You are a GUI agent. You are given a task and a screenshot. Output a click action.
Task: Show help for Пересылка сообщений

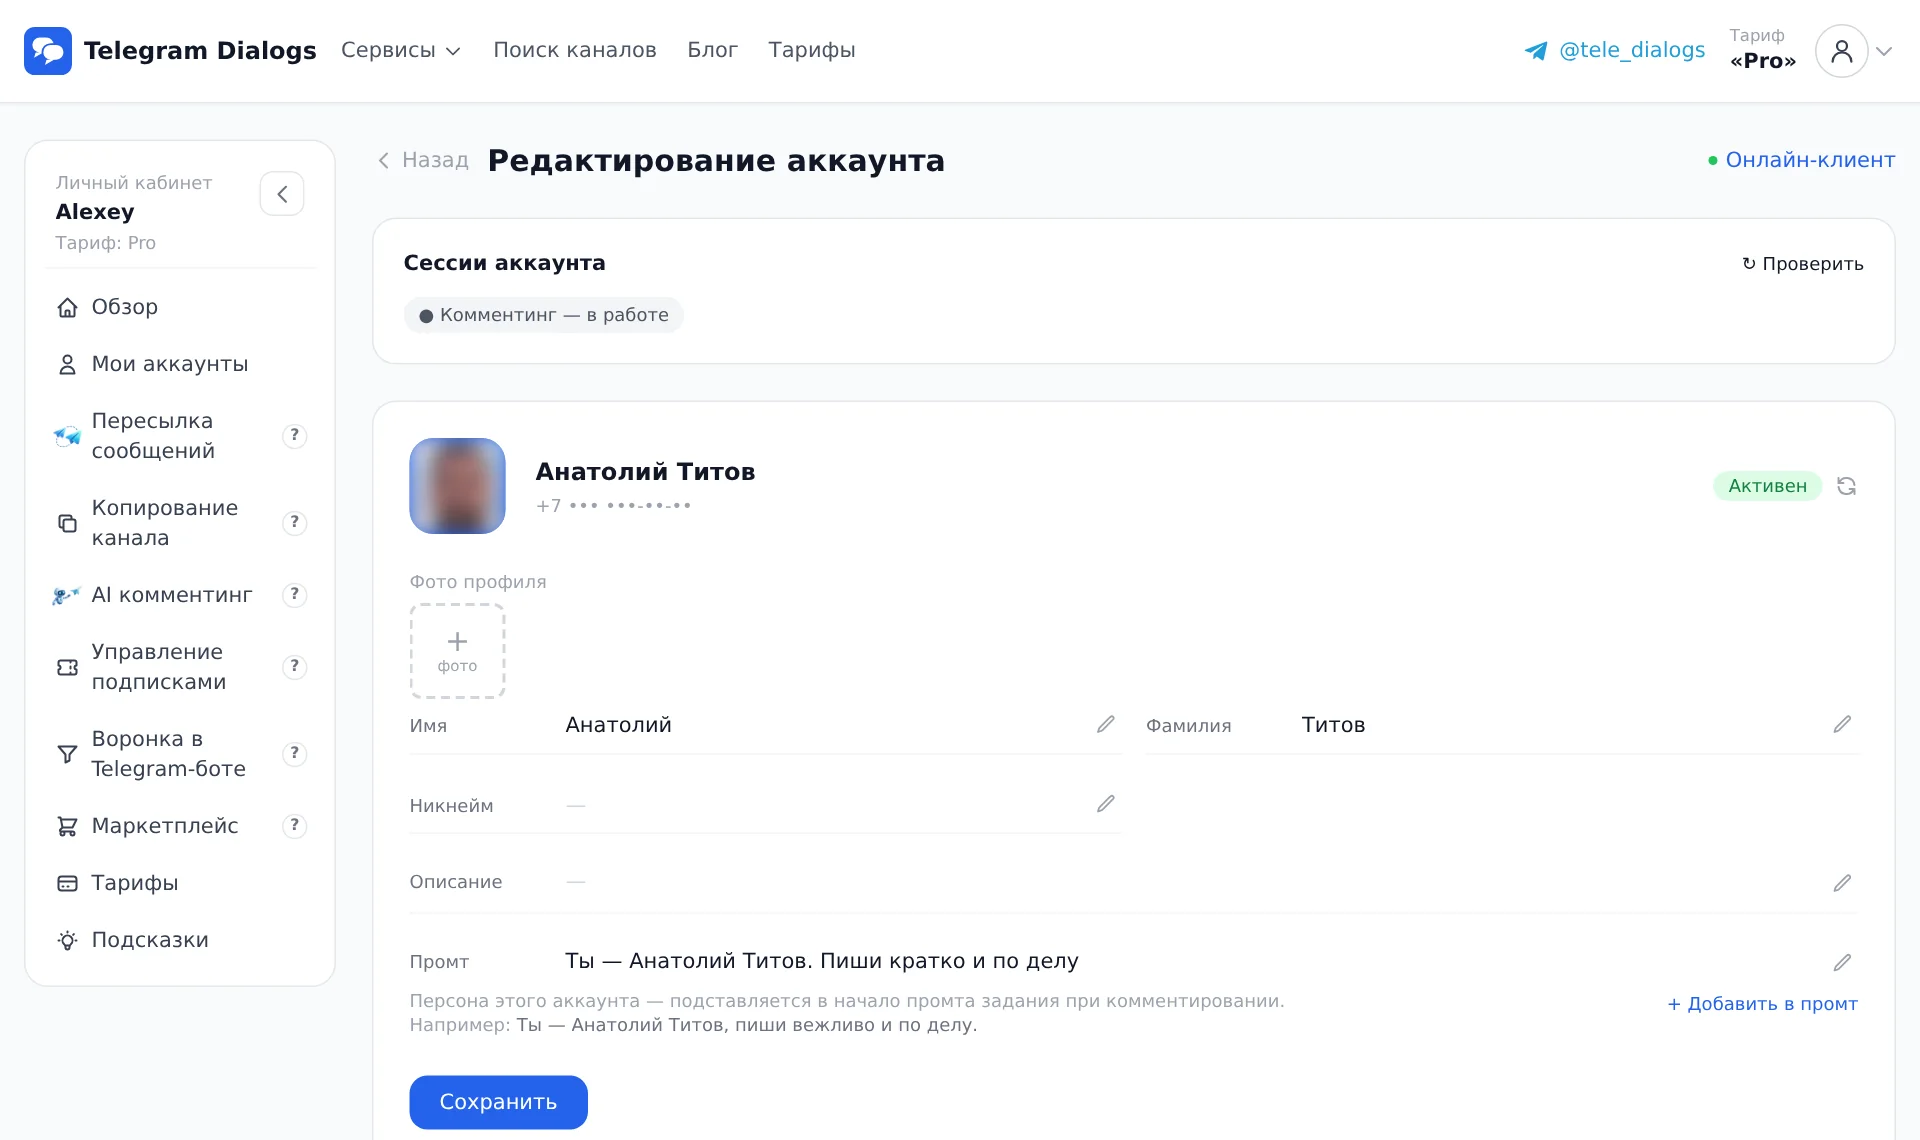click(x=294, y=436)
